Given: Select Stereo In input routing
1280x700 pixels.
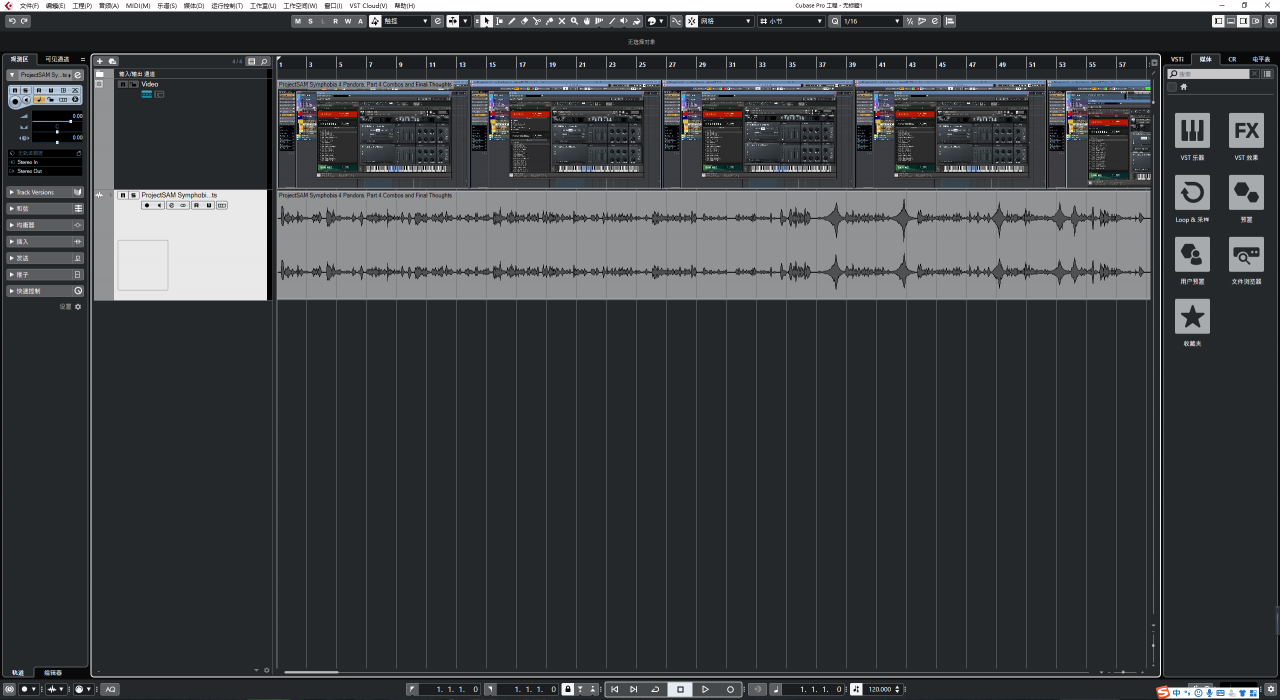Looking at the screenshot, I should [45, 162].
